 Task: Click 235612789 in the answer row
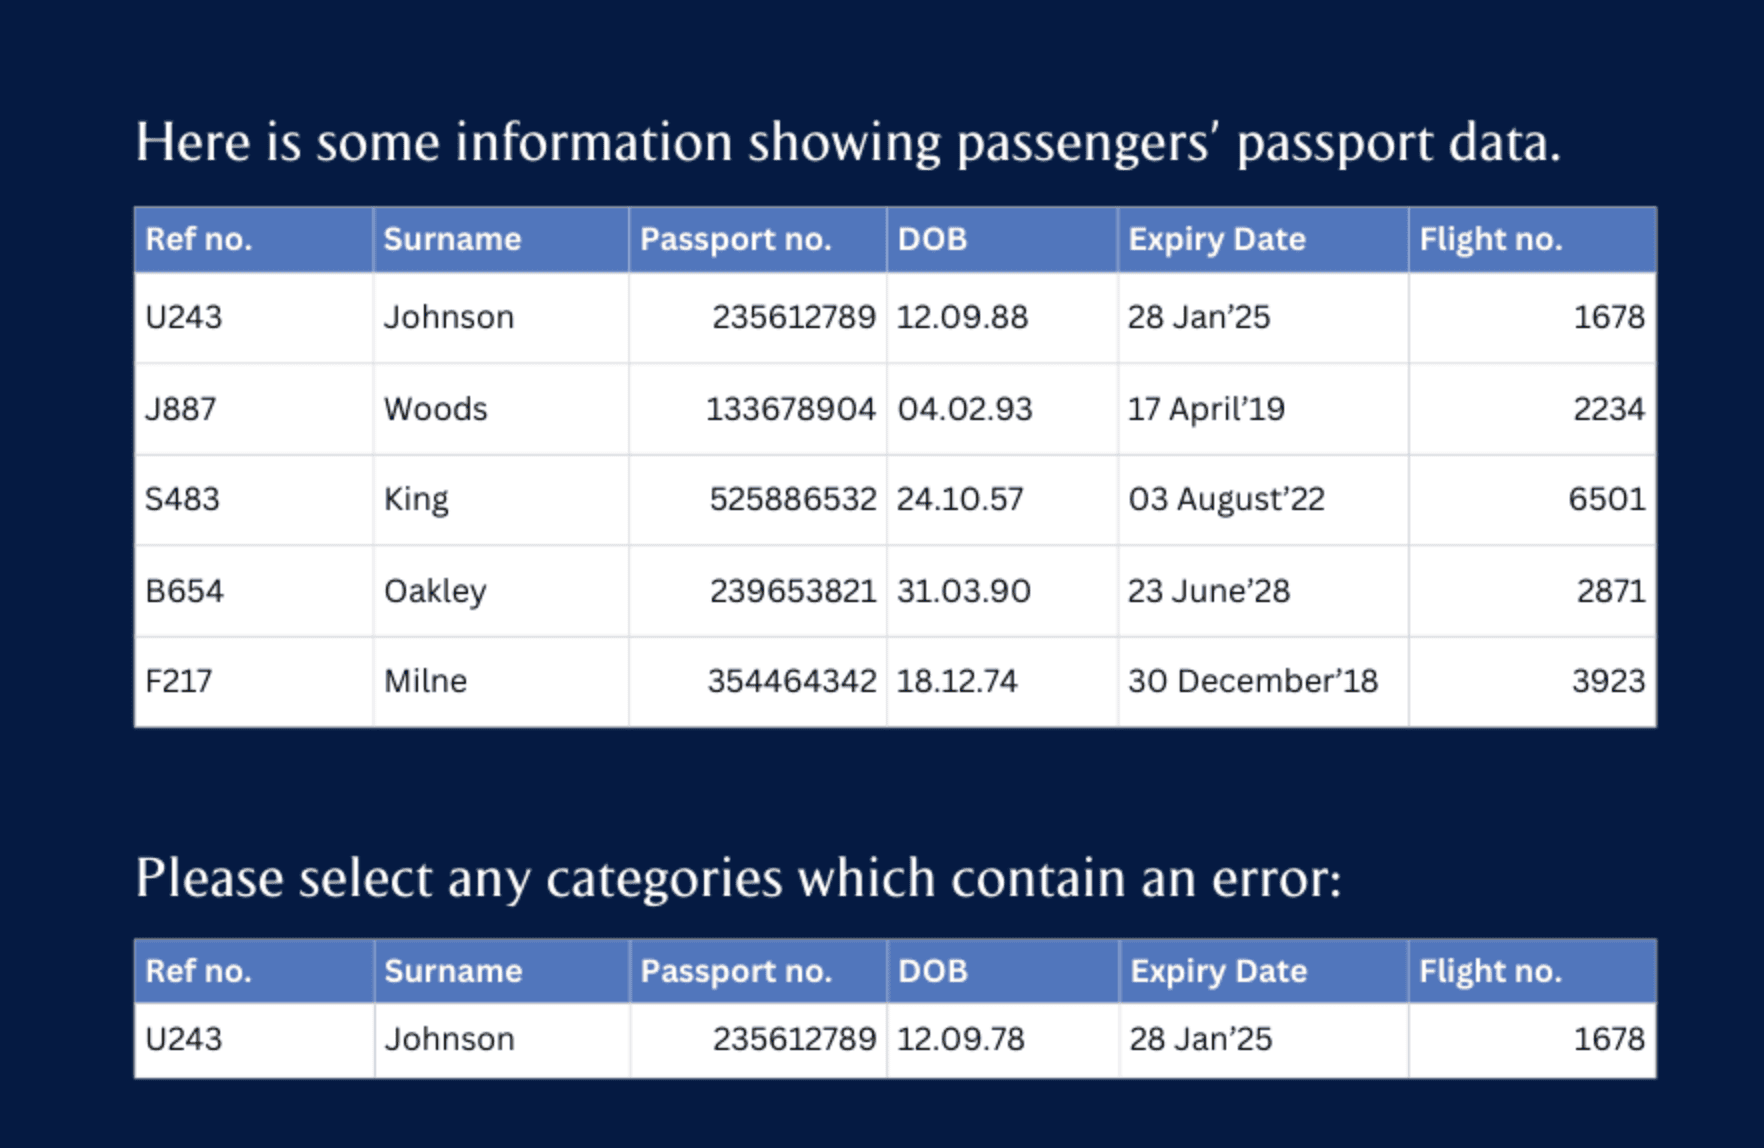pyautogui.click(x=794, y=1039)
